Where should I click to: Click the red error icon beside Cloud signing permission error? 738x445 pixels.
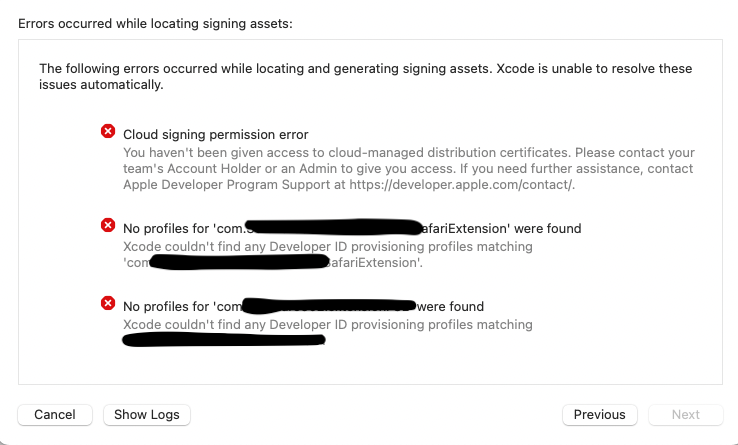click(x=108, y=131)
